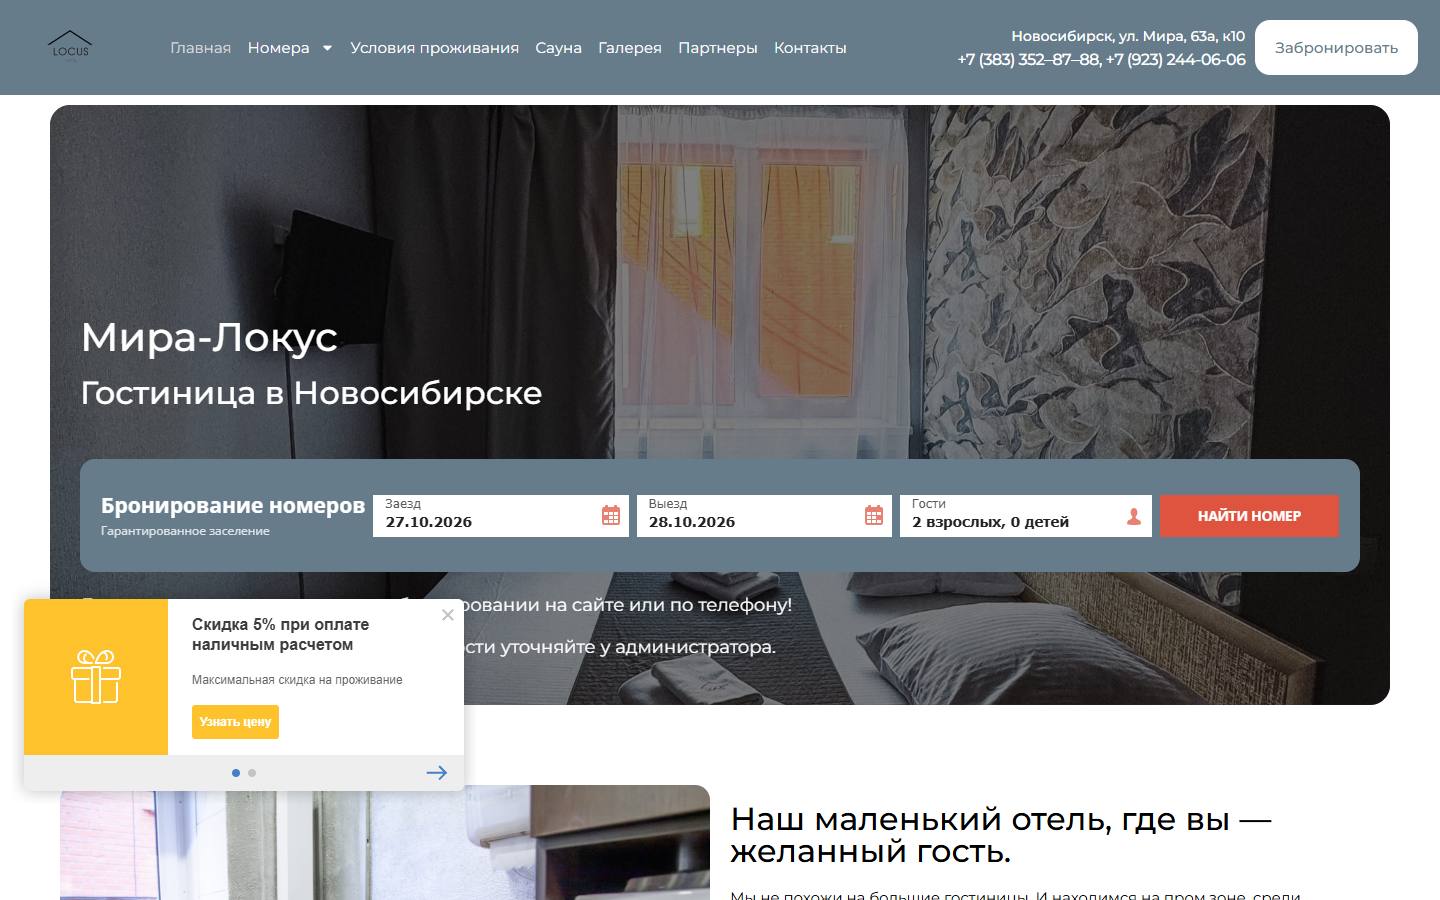
Task: Close the discount popup
Action: point(448,615)
